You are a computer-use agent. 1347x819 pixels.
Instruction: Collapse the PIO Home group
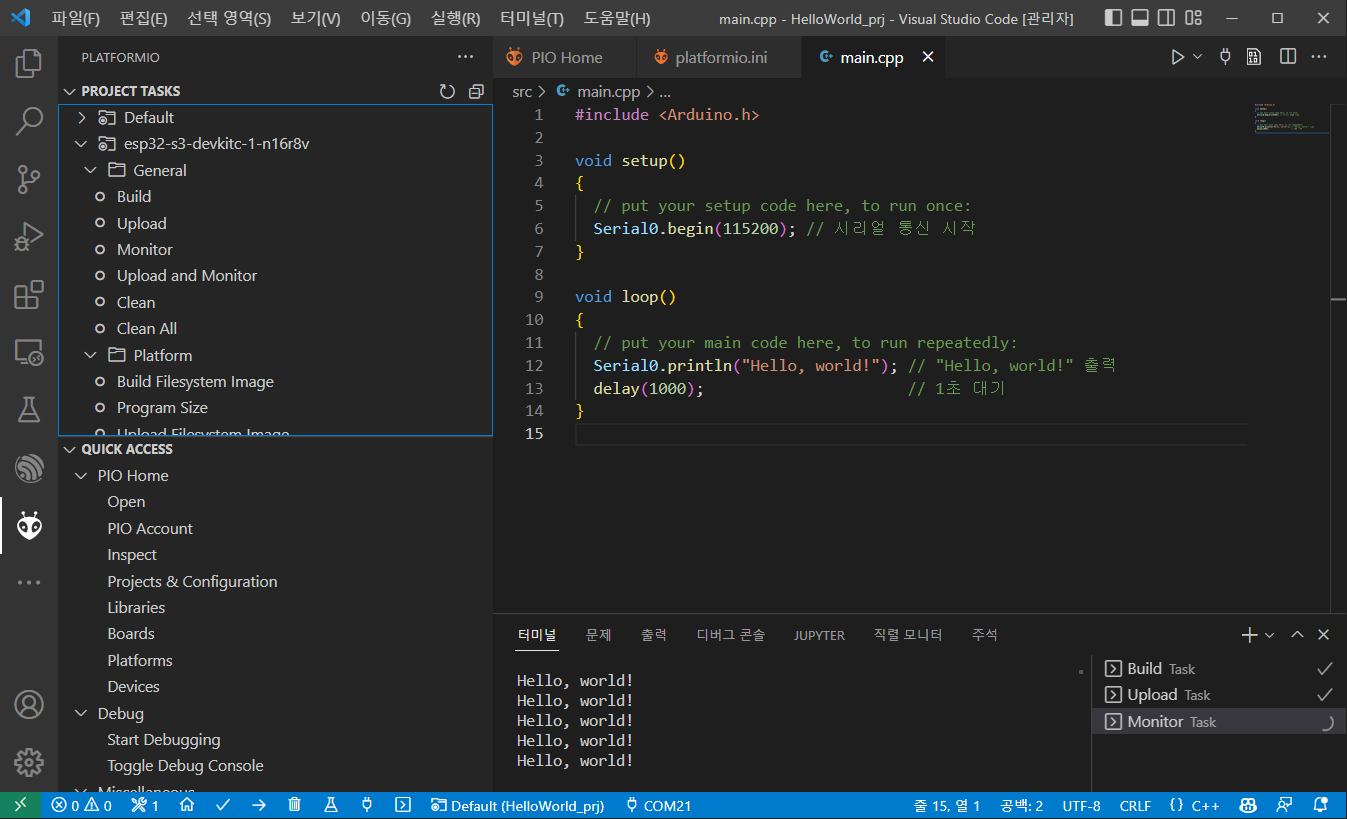point(82,476)
